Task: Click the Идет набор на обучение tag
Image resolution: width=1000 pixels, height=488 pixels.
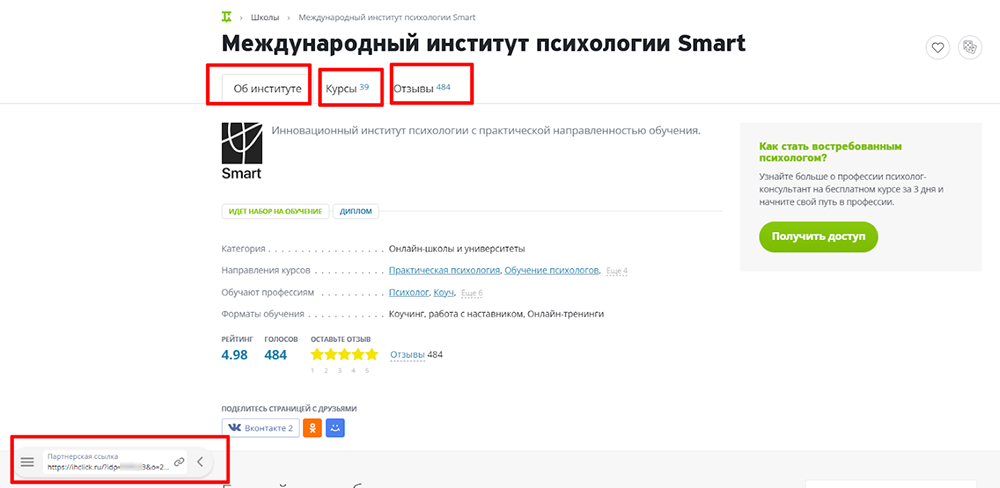Action: pos(276,212)
